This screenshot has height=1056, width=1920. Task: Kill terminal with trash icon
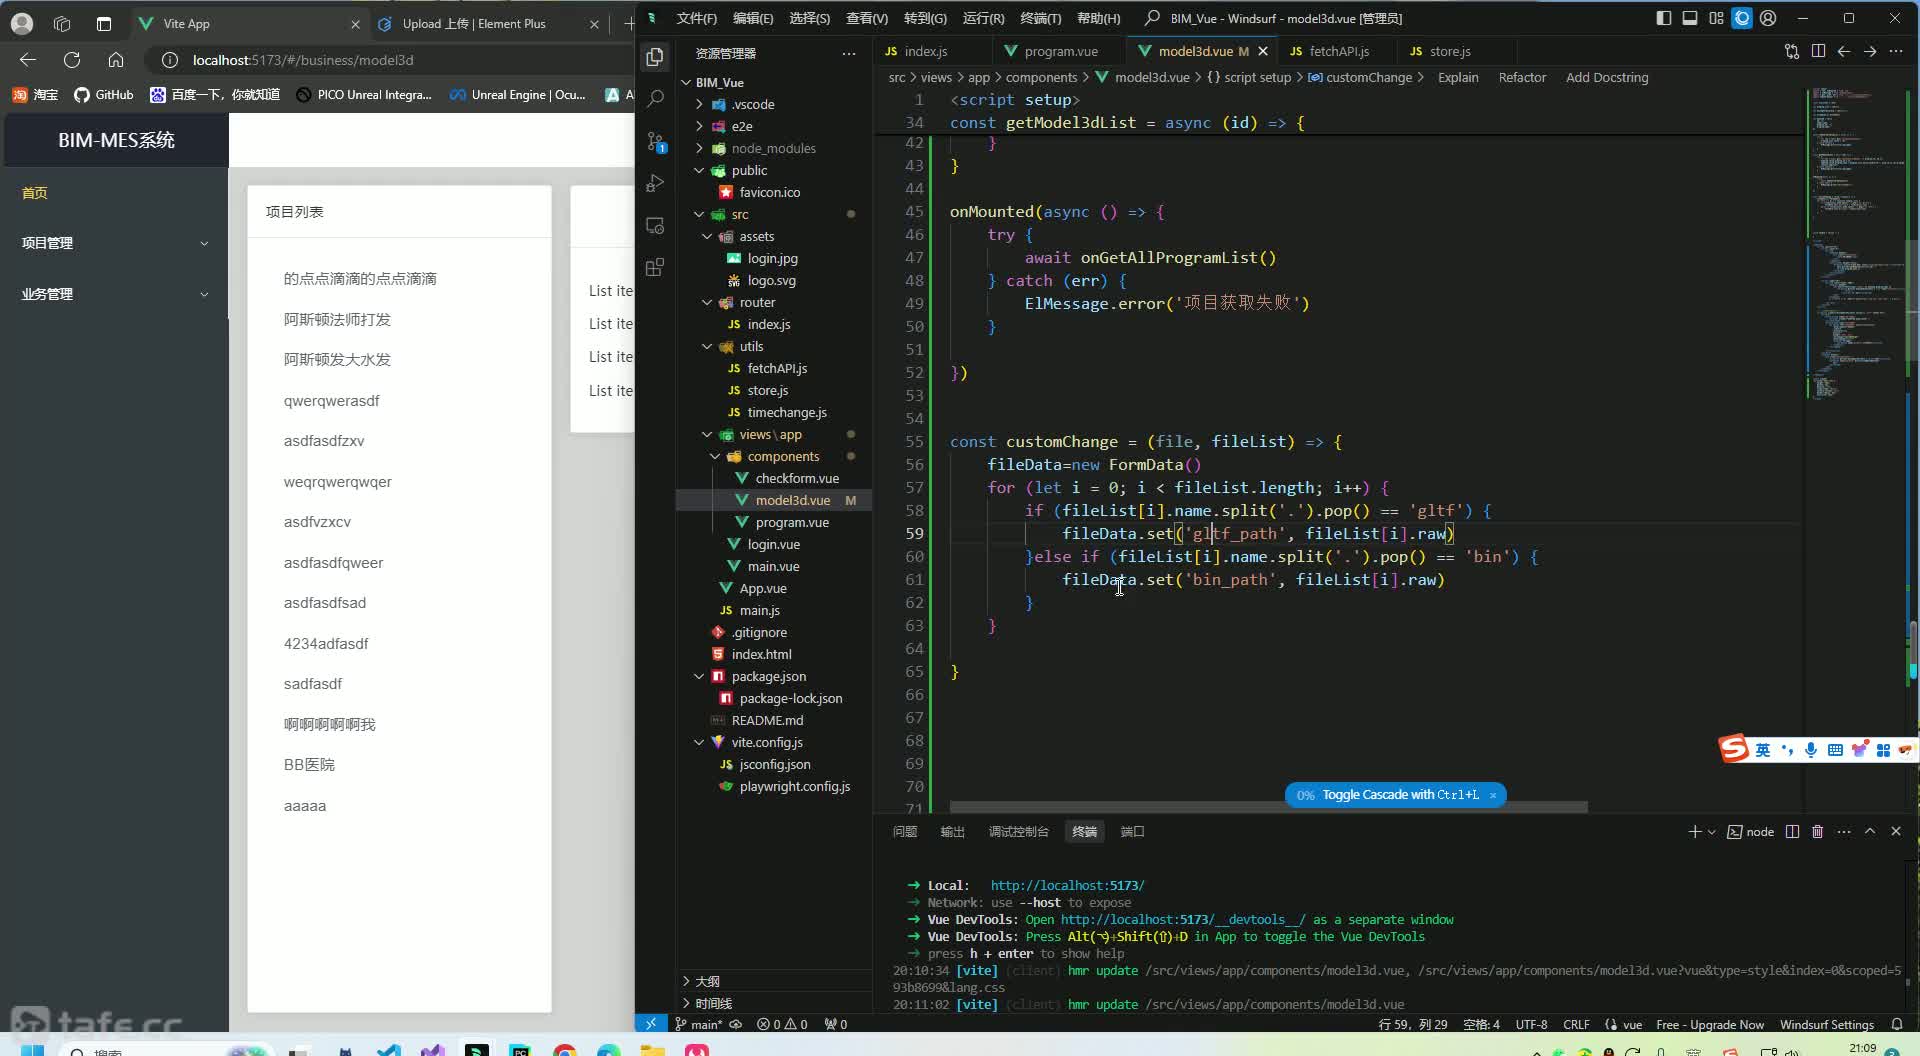1818,832
